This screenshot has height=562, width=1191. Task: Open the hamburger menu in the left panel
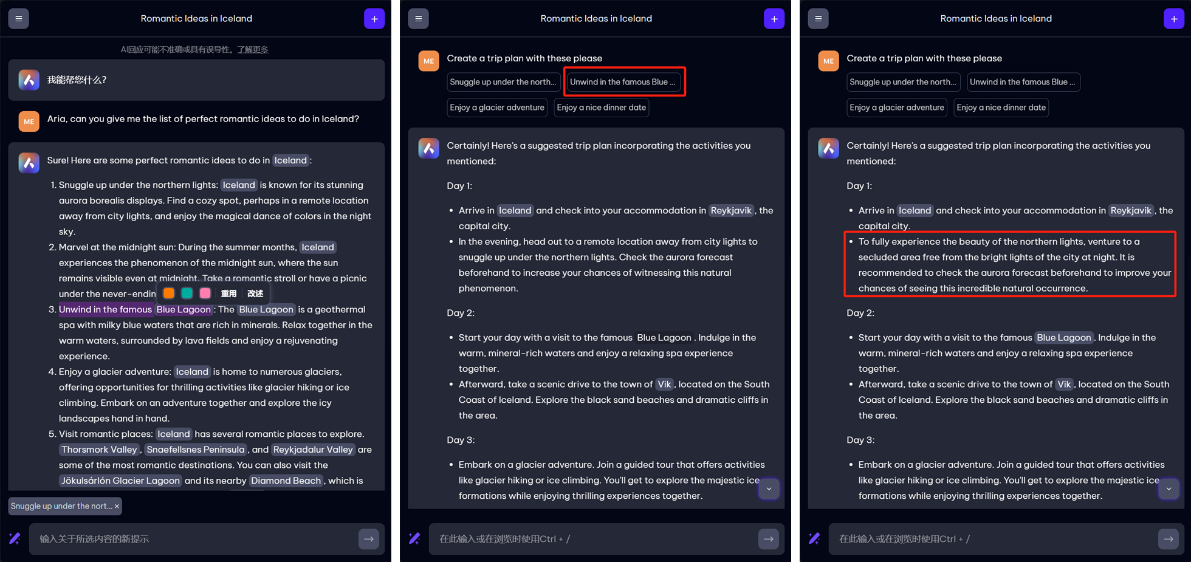tap(18, 18)
